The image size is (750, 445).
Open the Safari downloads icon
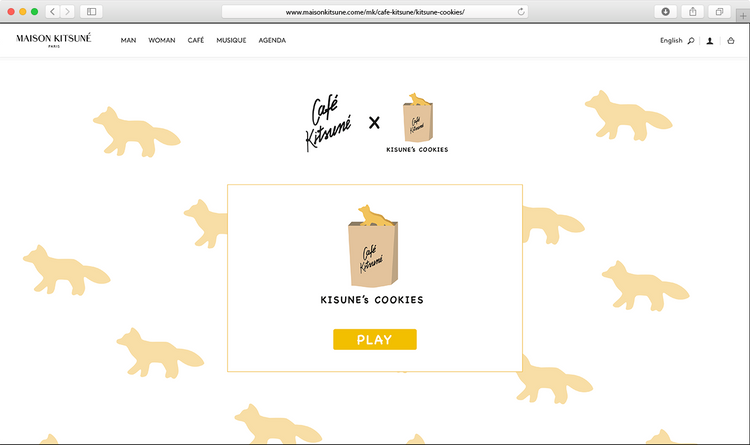(x=665, y=11)
